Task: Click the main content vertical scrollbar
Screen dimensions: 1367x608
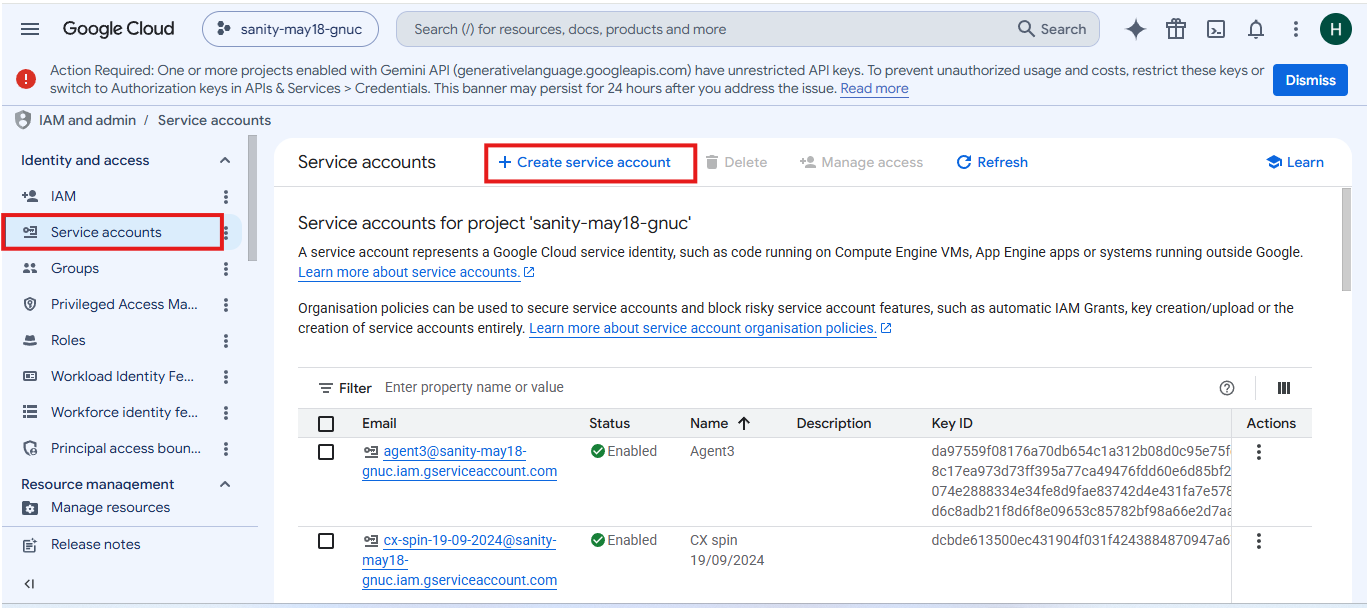Action: [1345, 240]
